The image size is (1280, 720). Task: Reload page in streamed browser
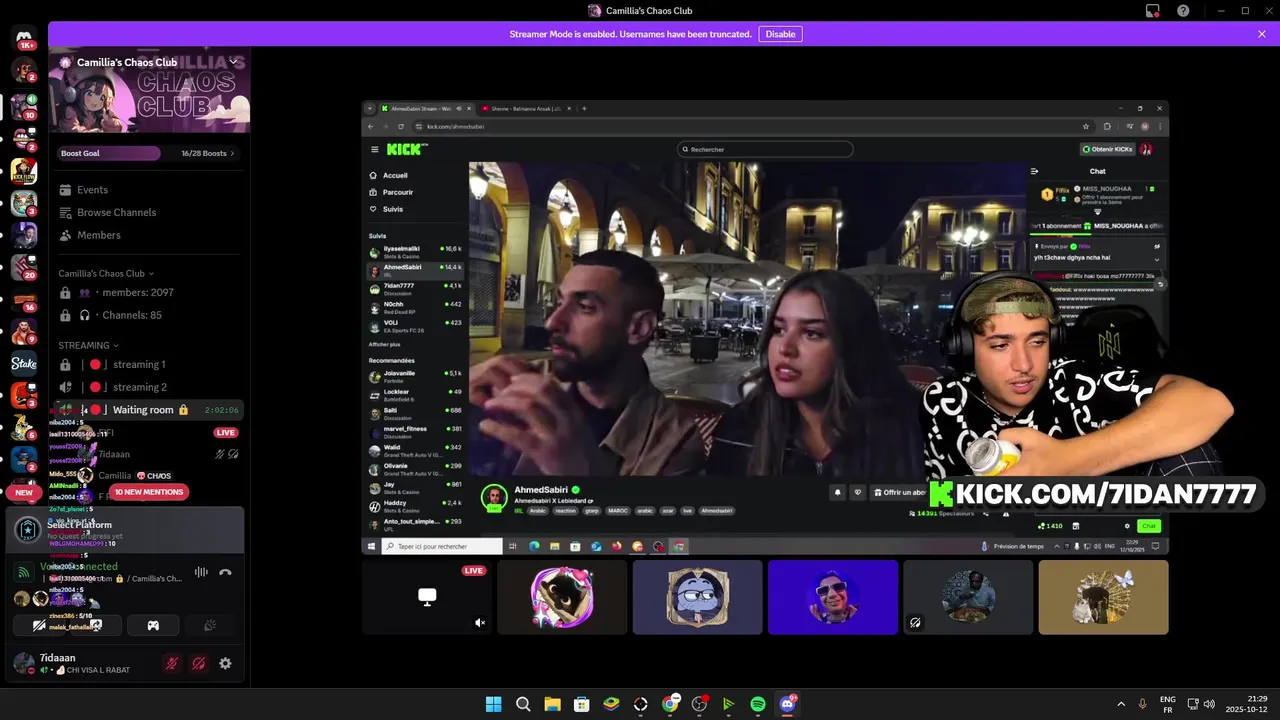tap(401, 126)
